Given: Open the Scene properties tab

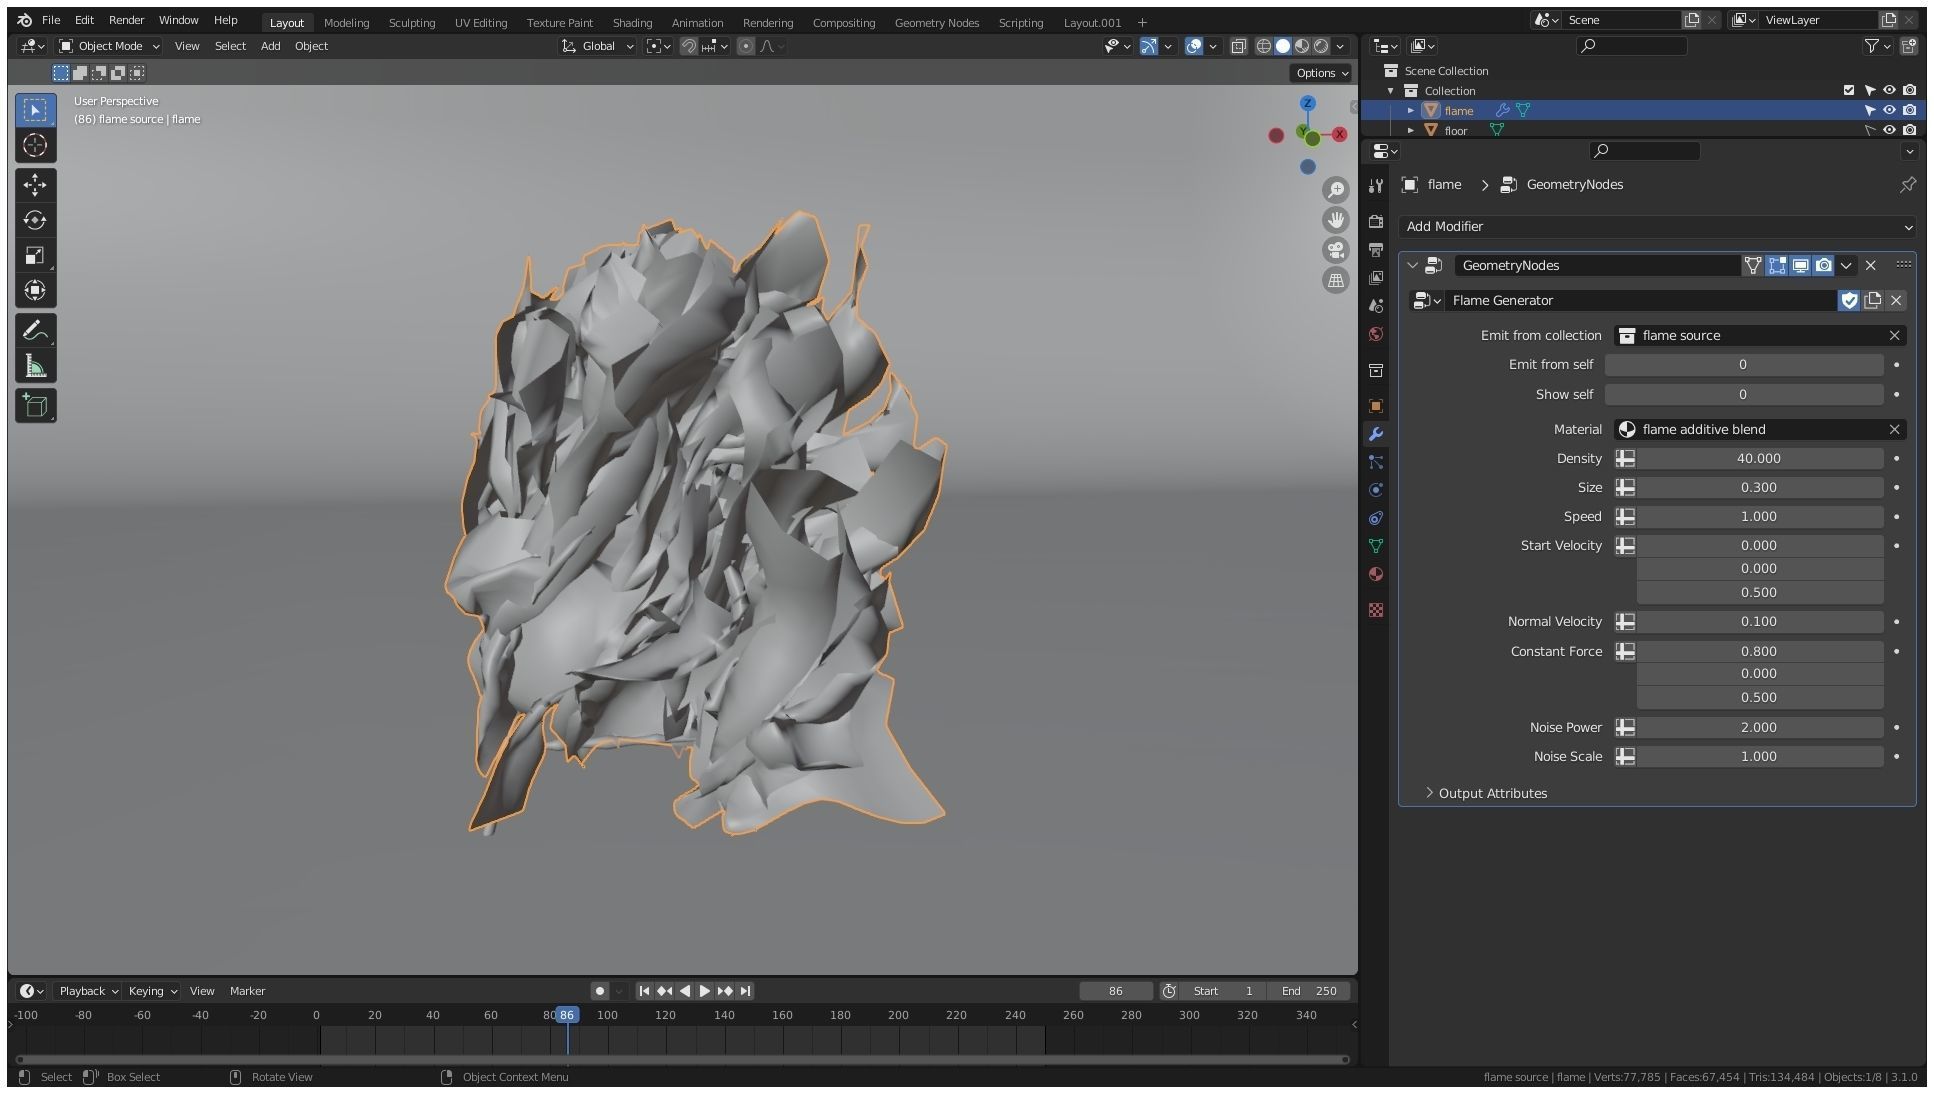Looking at the screenshot, I should 1376,305.
